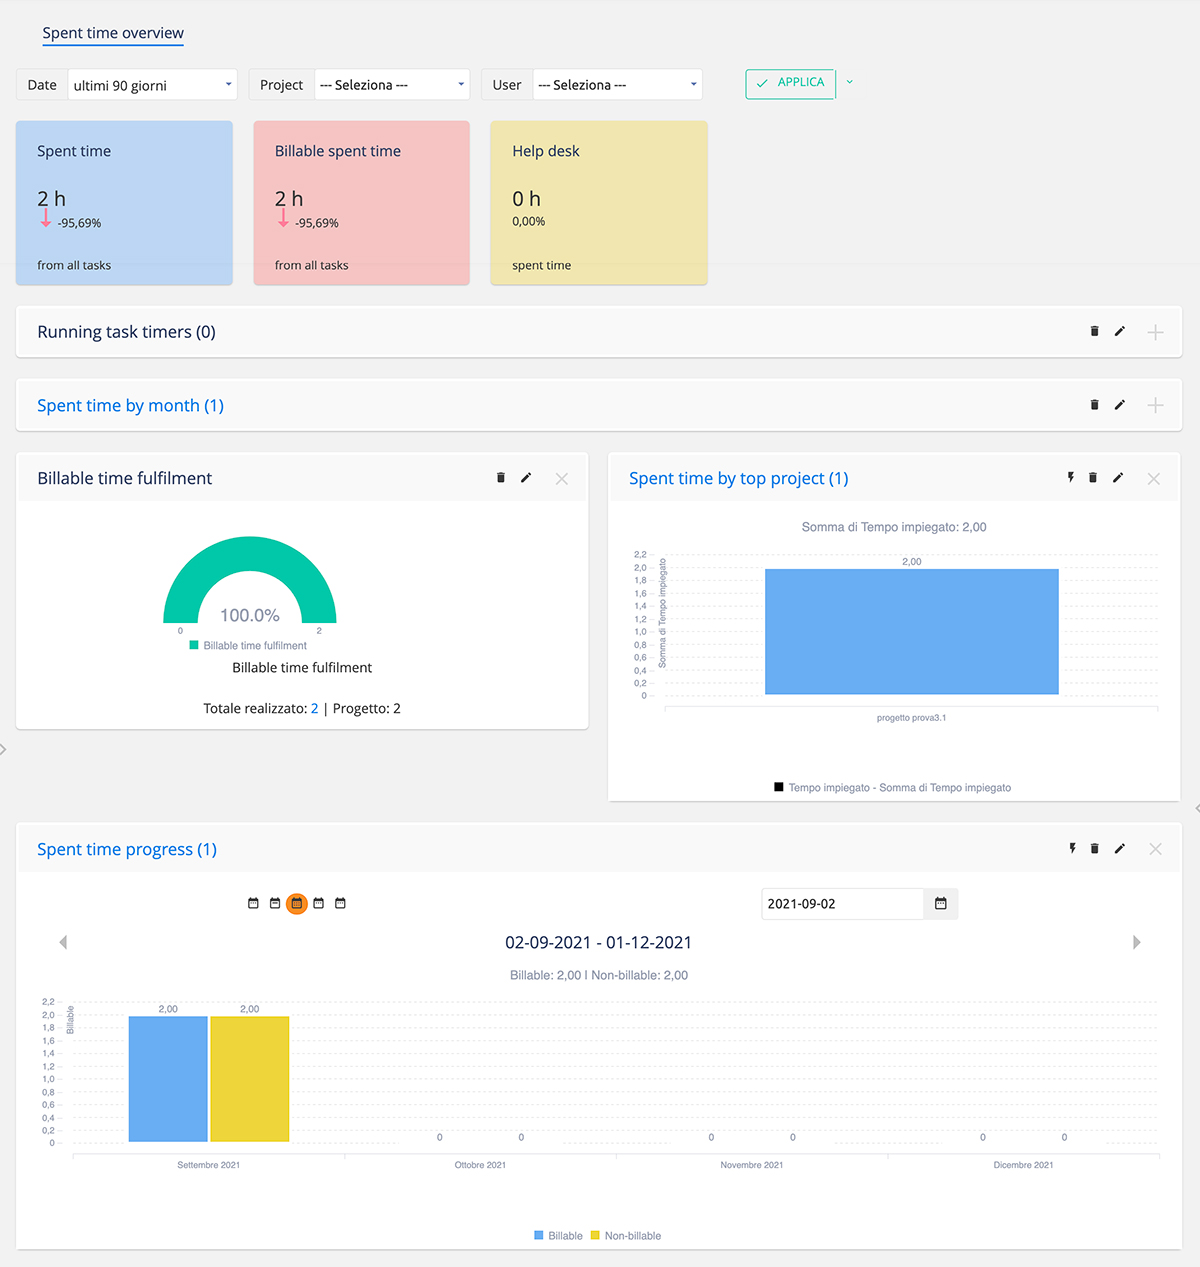
Task: Edit the Spent time by month widget
Action: [1120, 405]
